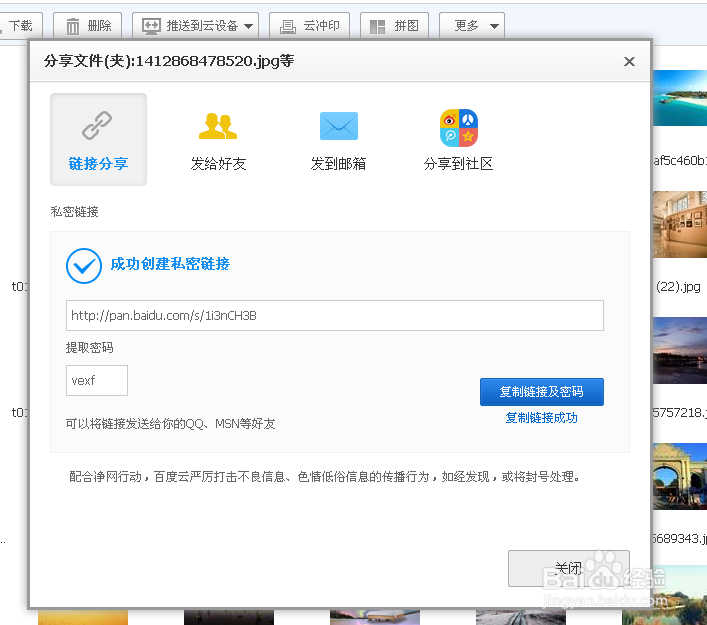Click the 更多 toolbar label
This screenshot has height=625, width=707.
pyautogui.click(x=466, y=26)
